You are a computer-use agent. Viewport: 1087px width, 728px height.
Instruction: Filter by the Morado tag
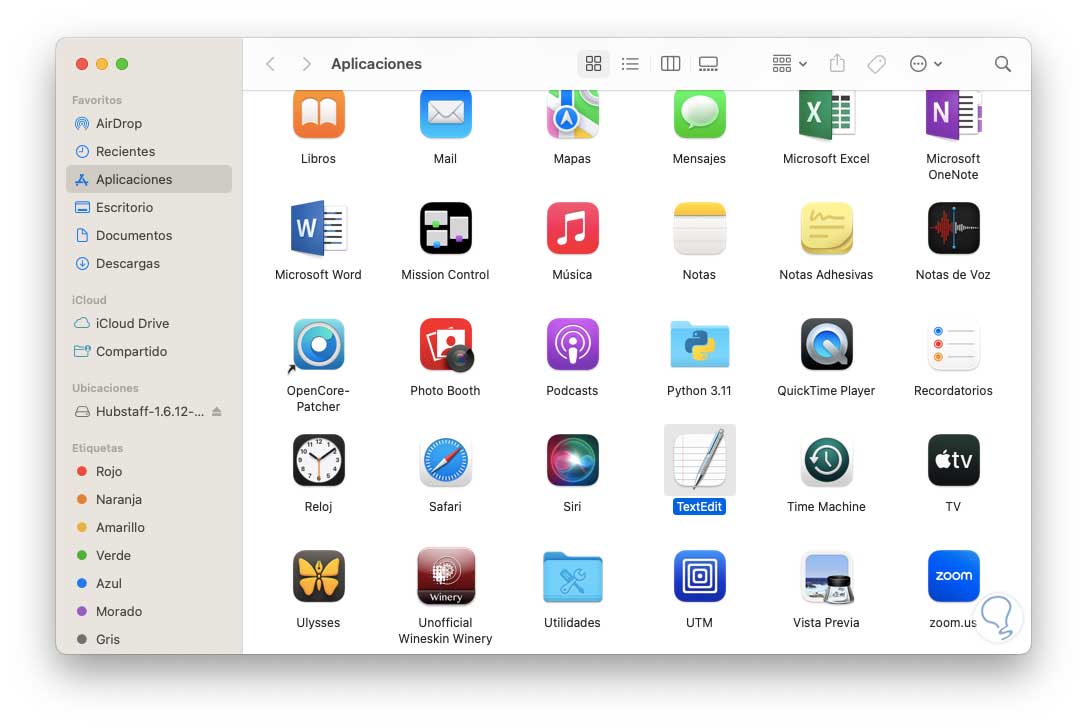(x=149, y=612)
